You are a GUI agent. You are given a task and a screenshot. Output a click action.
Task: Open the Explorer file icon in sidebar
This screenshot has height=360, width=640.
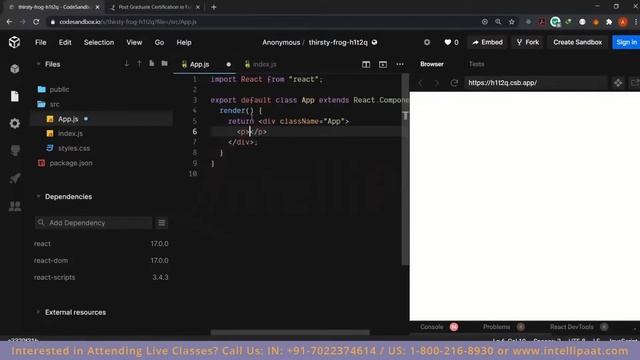[15, 96]
